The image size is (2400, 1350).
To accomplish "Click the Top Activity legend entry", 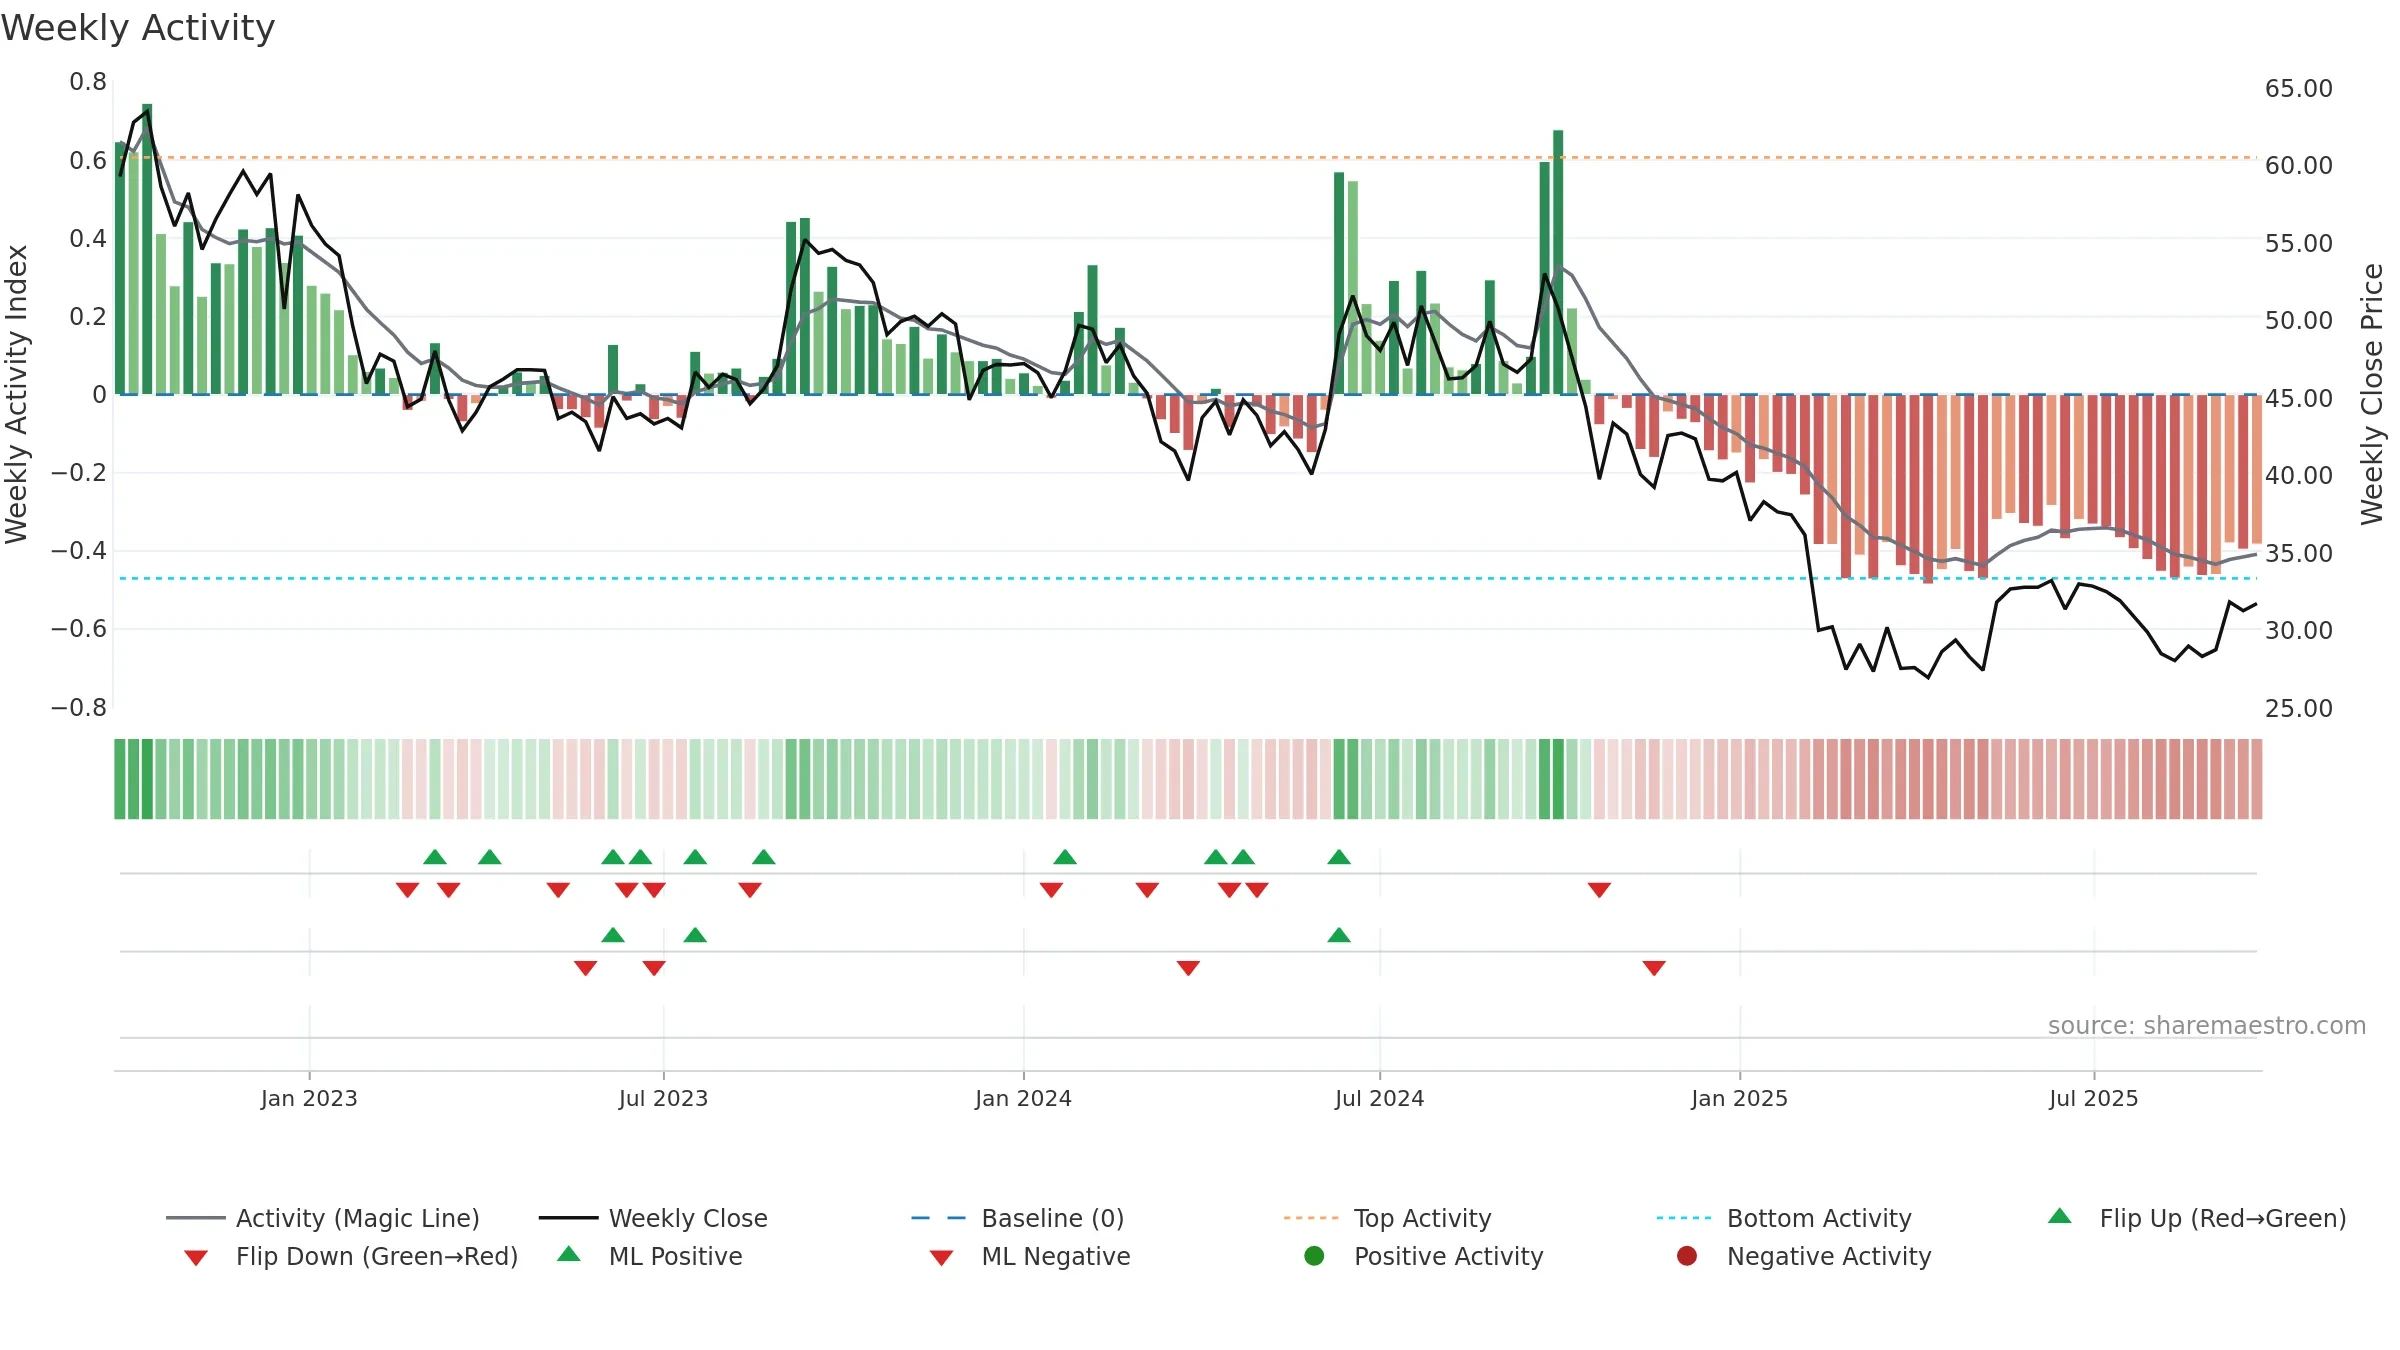I will click(x=1388, y=1218).
